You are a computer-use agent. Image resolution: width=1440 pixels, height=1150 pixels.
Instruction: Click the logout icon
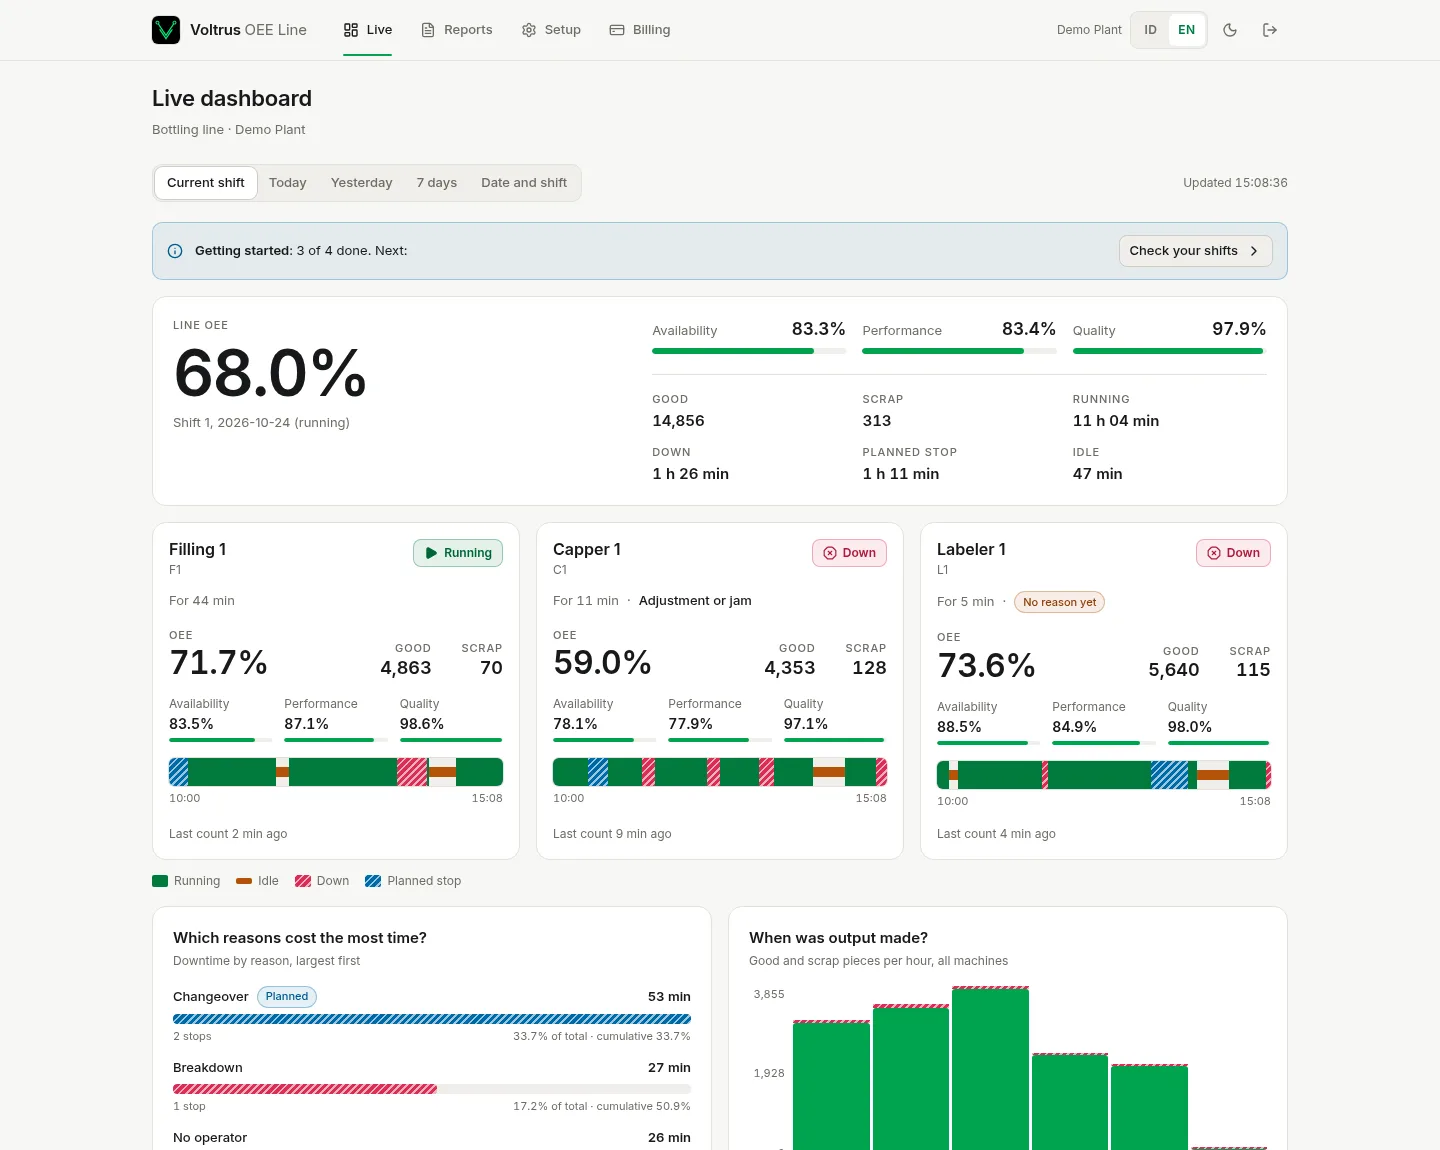(1270, 30)
